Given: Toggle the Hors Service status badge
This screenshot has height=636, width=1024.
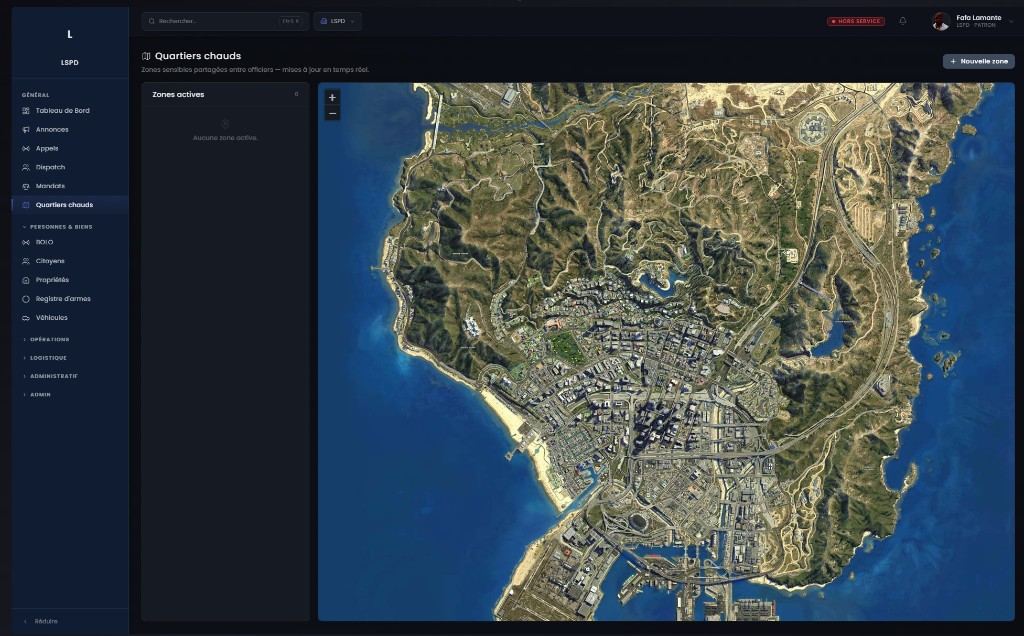Looking at the screenshot, I should click(x=856, y=21).
